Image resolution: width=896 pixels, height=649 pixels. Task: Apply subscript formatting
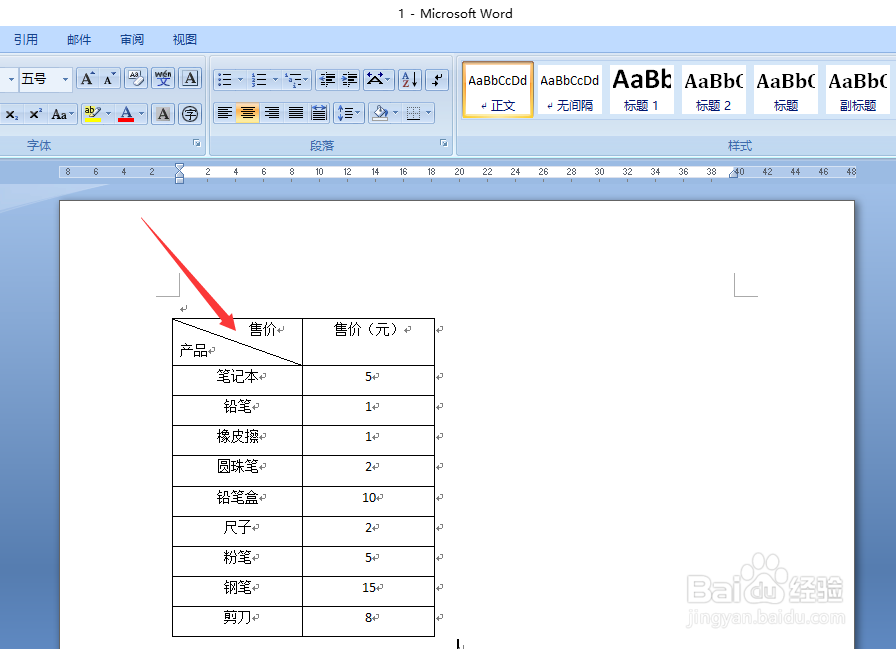13,113
